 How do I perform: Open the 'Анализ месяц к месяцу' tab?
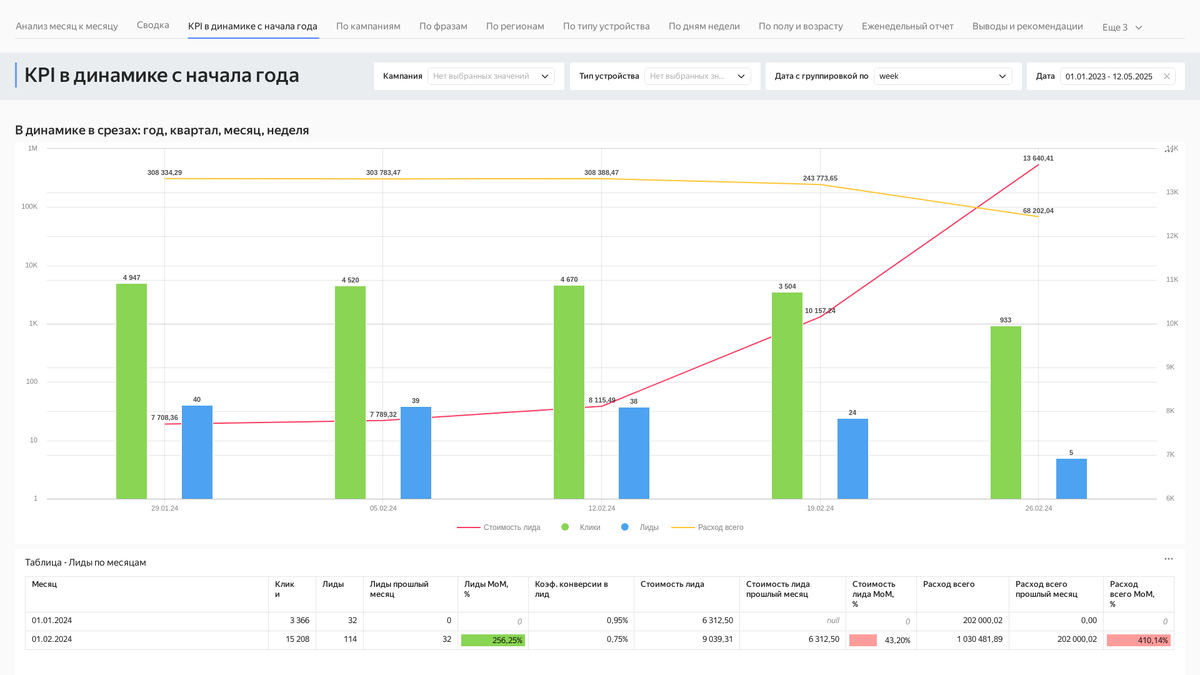(67, 26)
